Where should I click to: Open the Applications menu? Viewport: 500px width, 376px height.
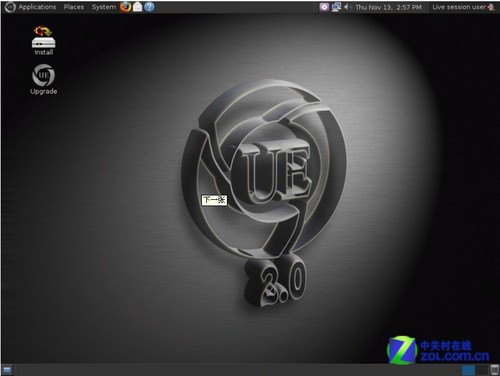tap(37, 7)
